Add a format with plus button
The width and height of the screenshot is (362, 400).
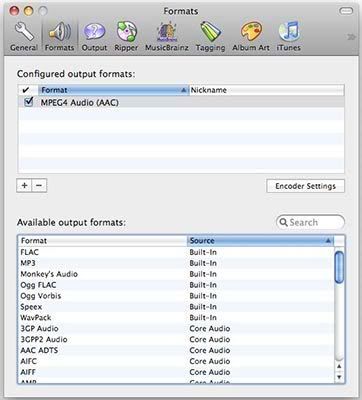tap(24, 185)
